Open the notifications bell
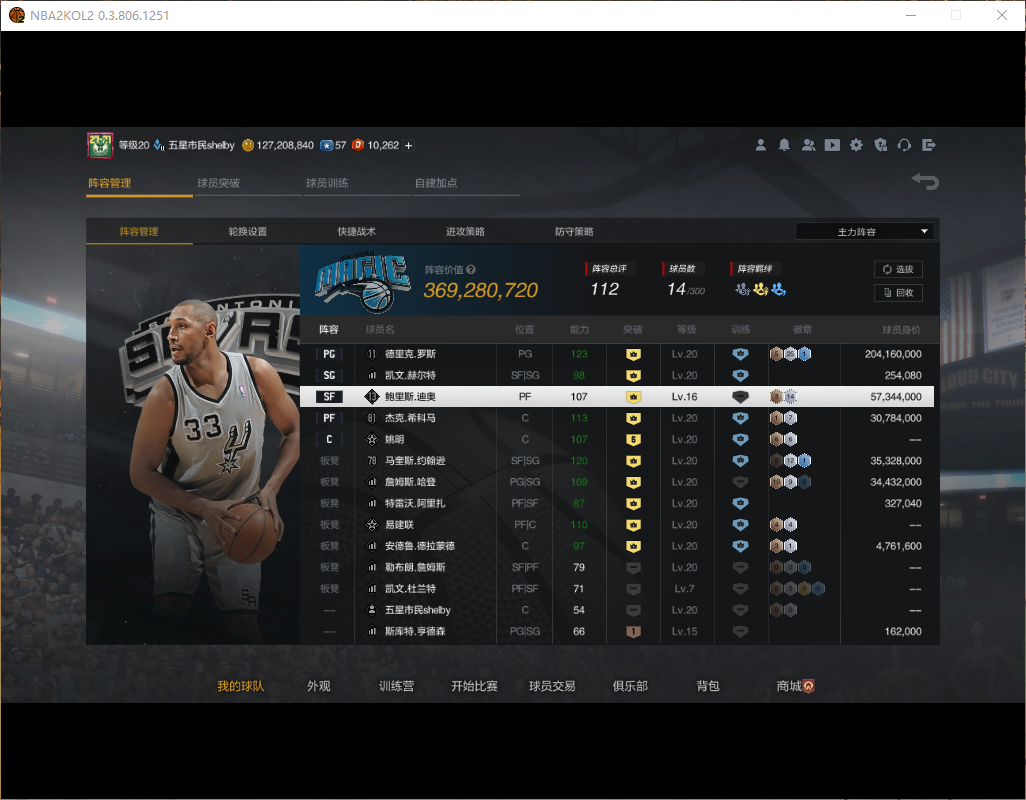This screenshot has height=800, width=1026. click(x=784, y=145)
